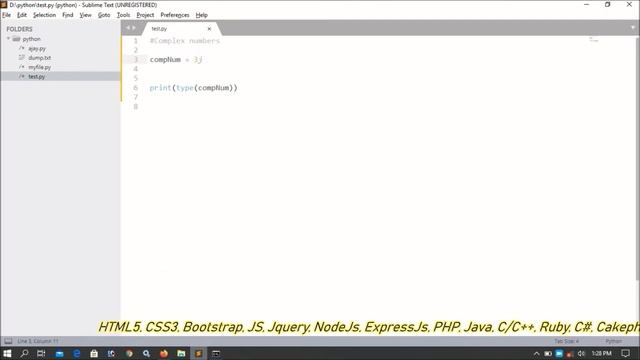Launch Firefox from taskbar
This screenshot has height=360, width=640.
point(164,353)
